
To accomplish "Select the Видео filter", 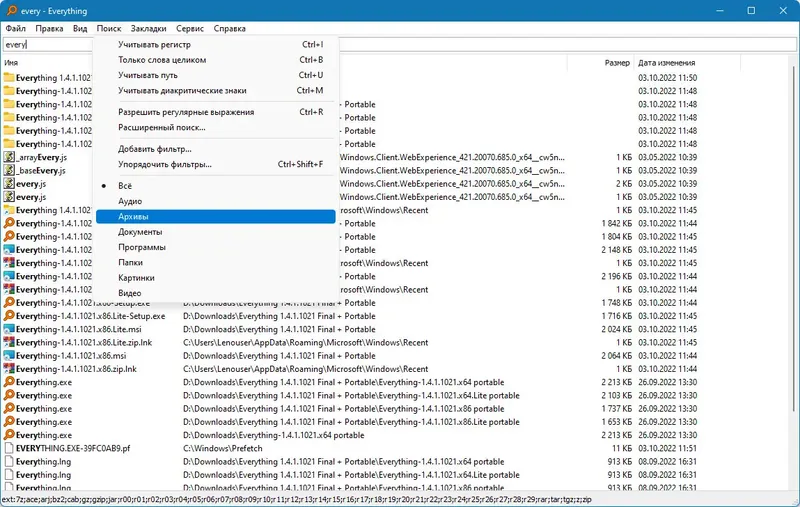I will click(x=216, y=293).
